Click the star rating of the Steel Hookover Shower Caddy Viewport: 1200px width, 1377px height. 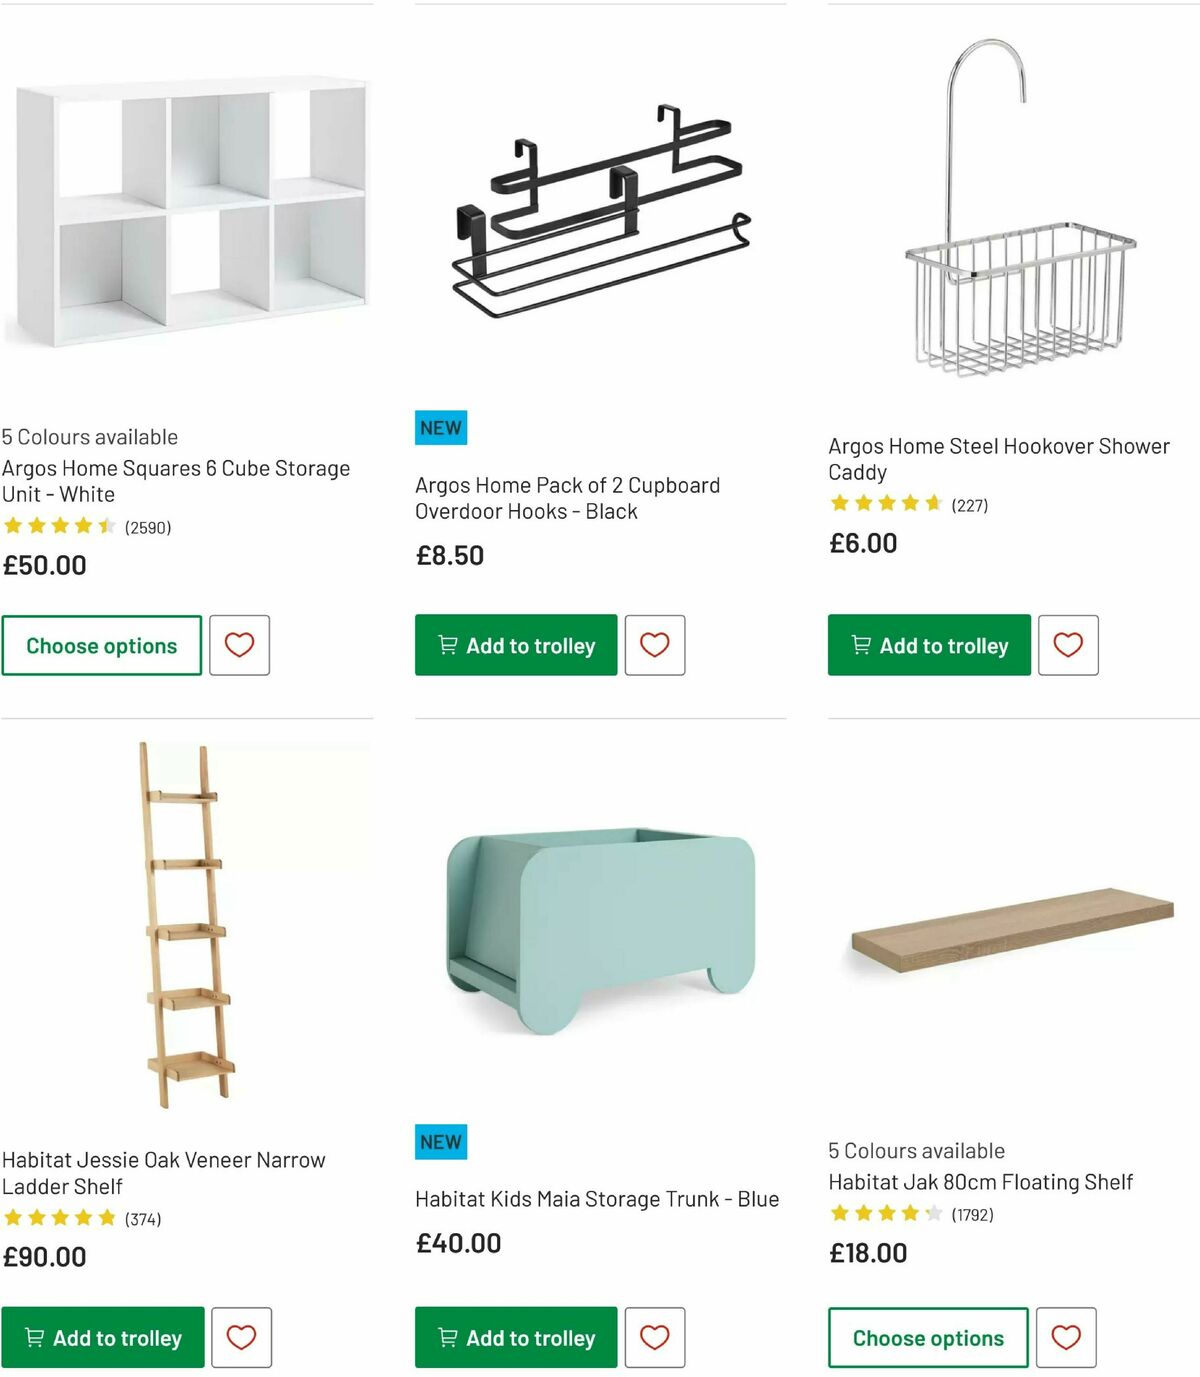[x=885, y=503]
